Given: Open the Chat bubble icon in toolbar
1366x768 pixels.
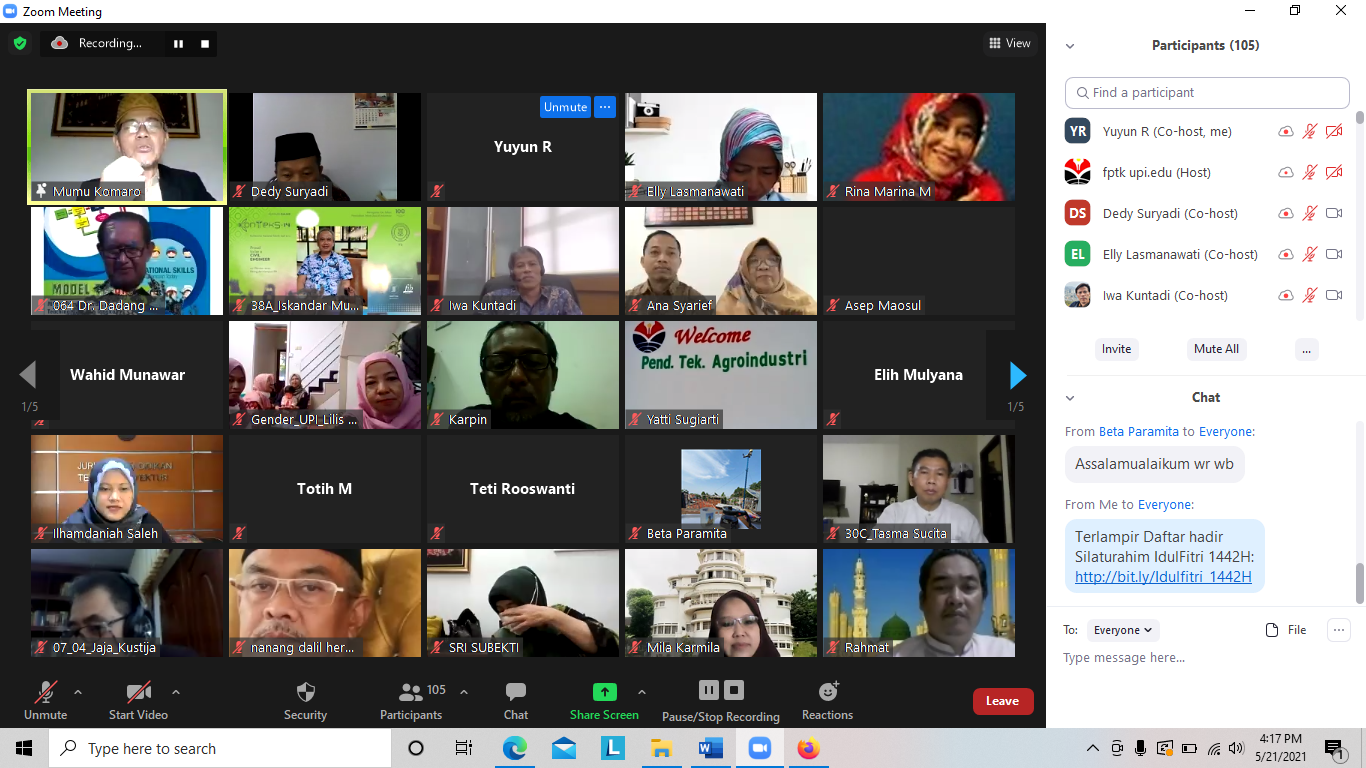Looking at the screenshot, I should (516, 692).
